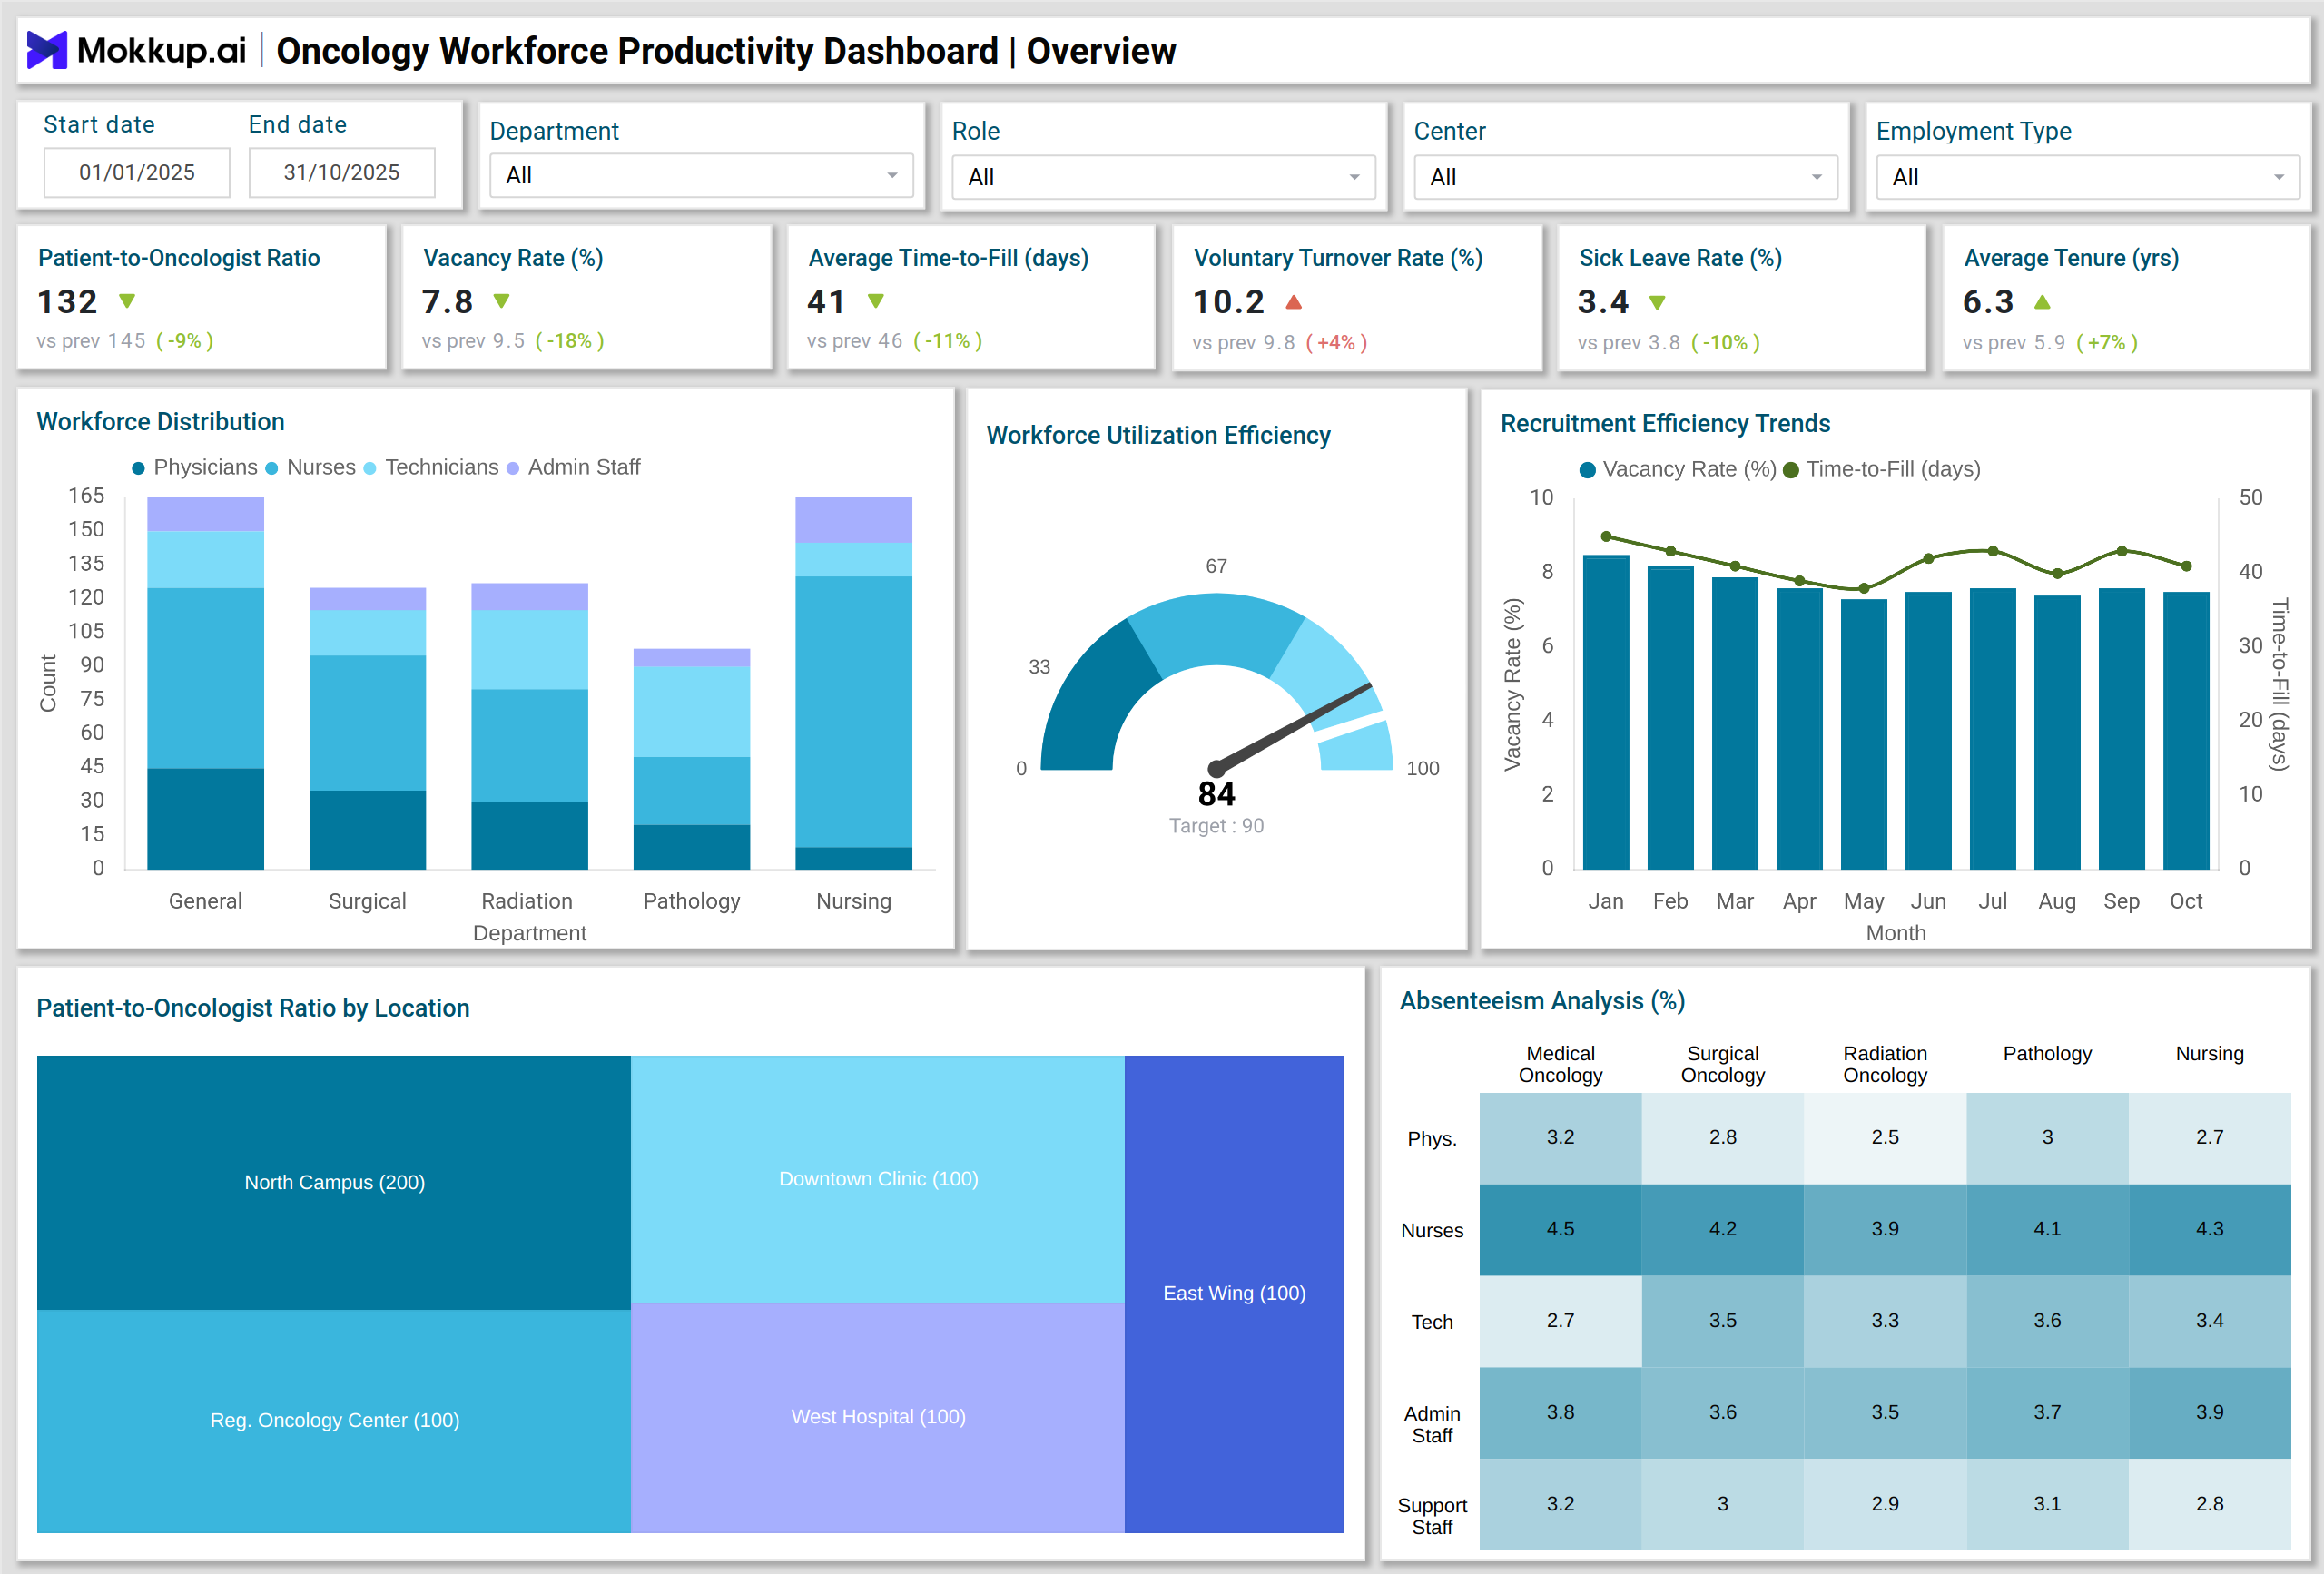Click Nurses Nursing cell 4.3

pyautogui.click(x=2210, y=1229)
